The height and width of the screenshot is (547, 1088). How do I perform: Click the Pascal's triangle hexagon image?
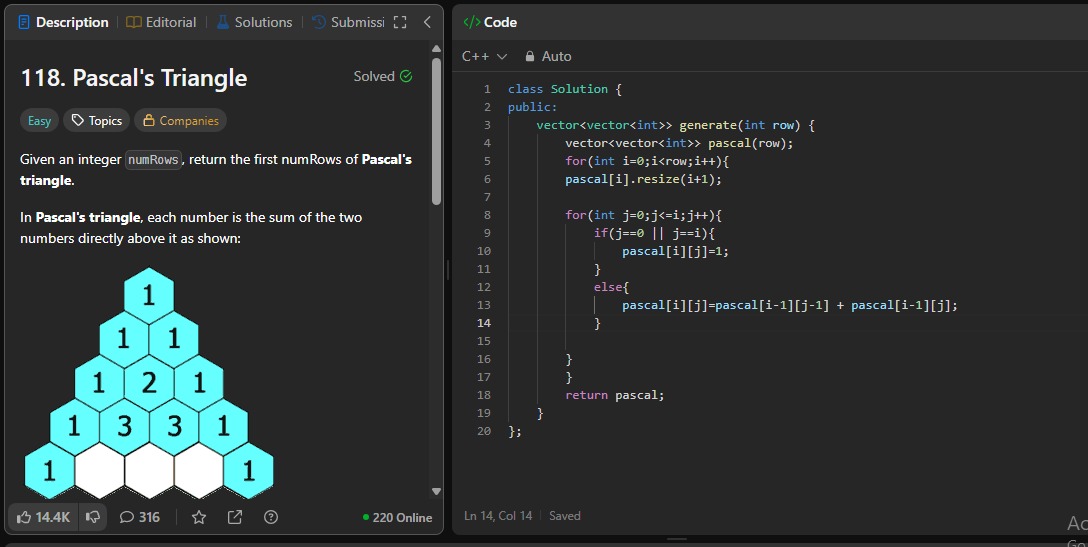pyautogui.click(x=149, y=383)
